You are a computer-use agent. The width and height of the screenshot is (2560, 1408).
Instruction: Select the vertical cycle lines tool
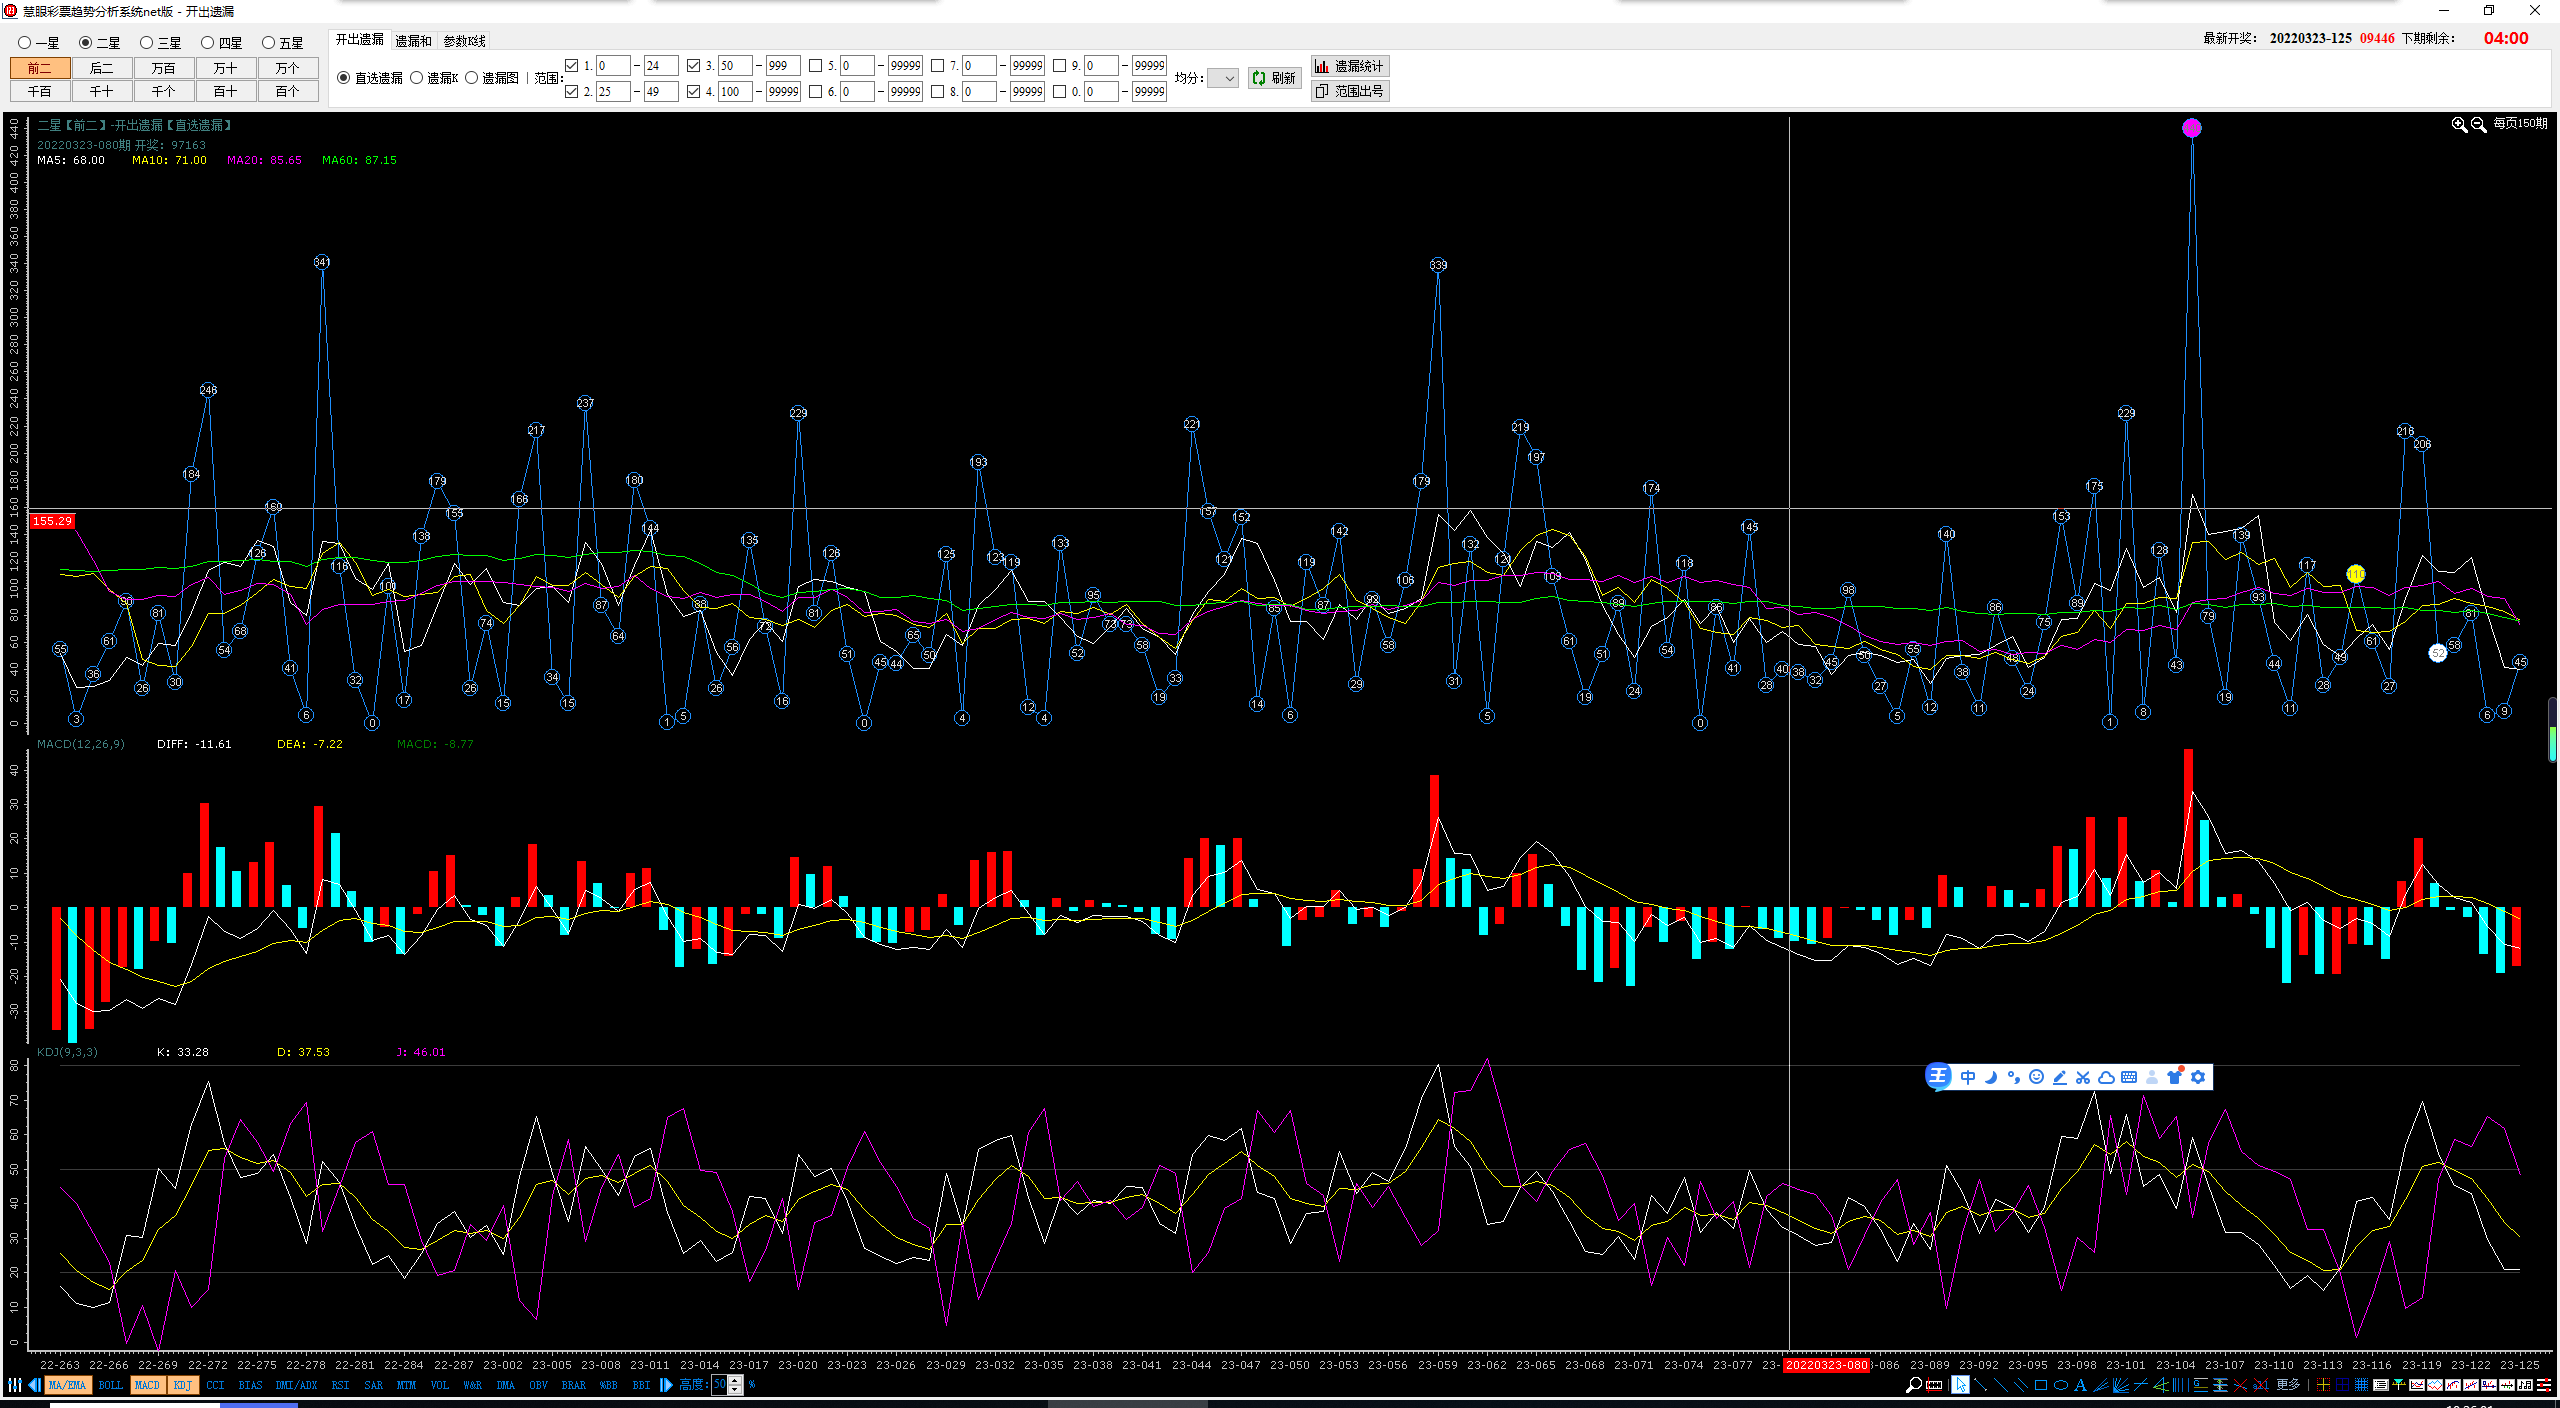tap(2181, 1385)
